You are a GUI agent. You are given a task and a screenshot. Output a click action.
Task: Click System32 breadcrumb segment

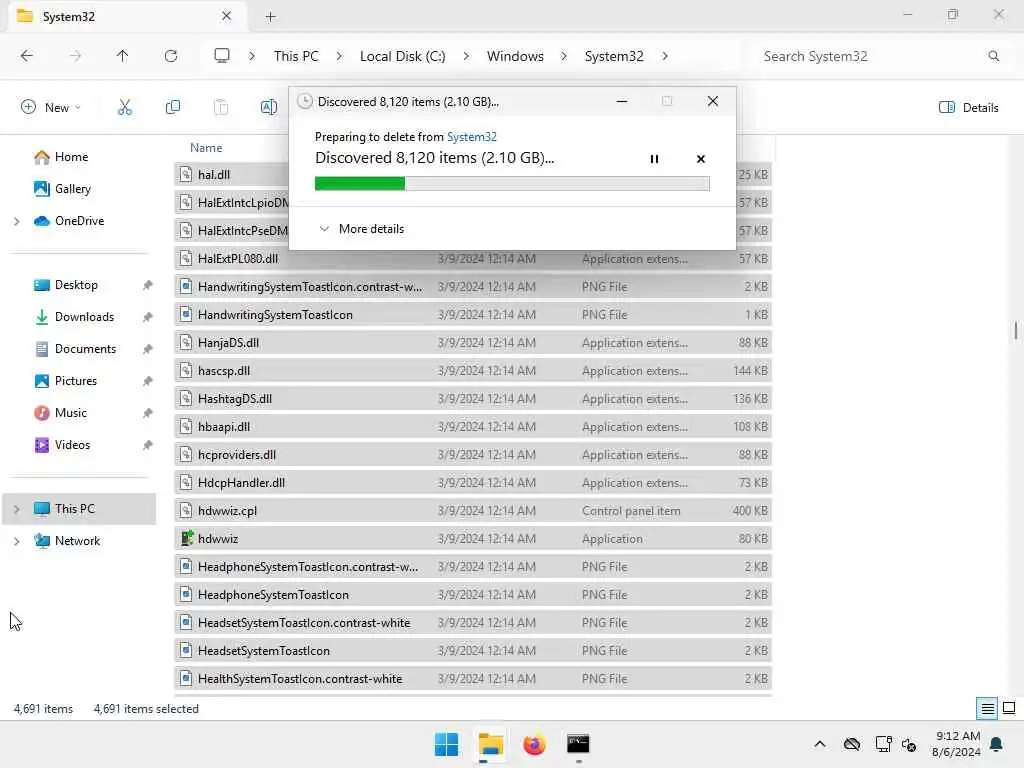click(614, 56)
